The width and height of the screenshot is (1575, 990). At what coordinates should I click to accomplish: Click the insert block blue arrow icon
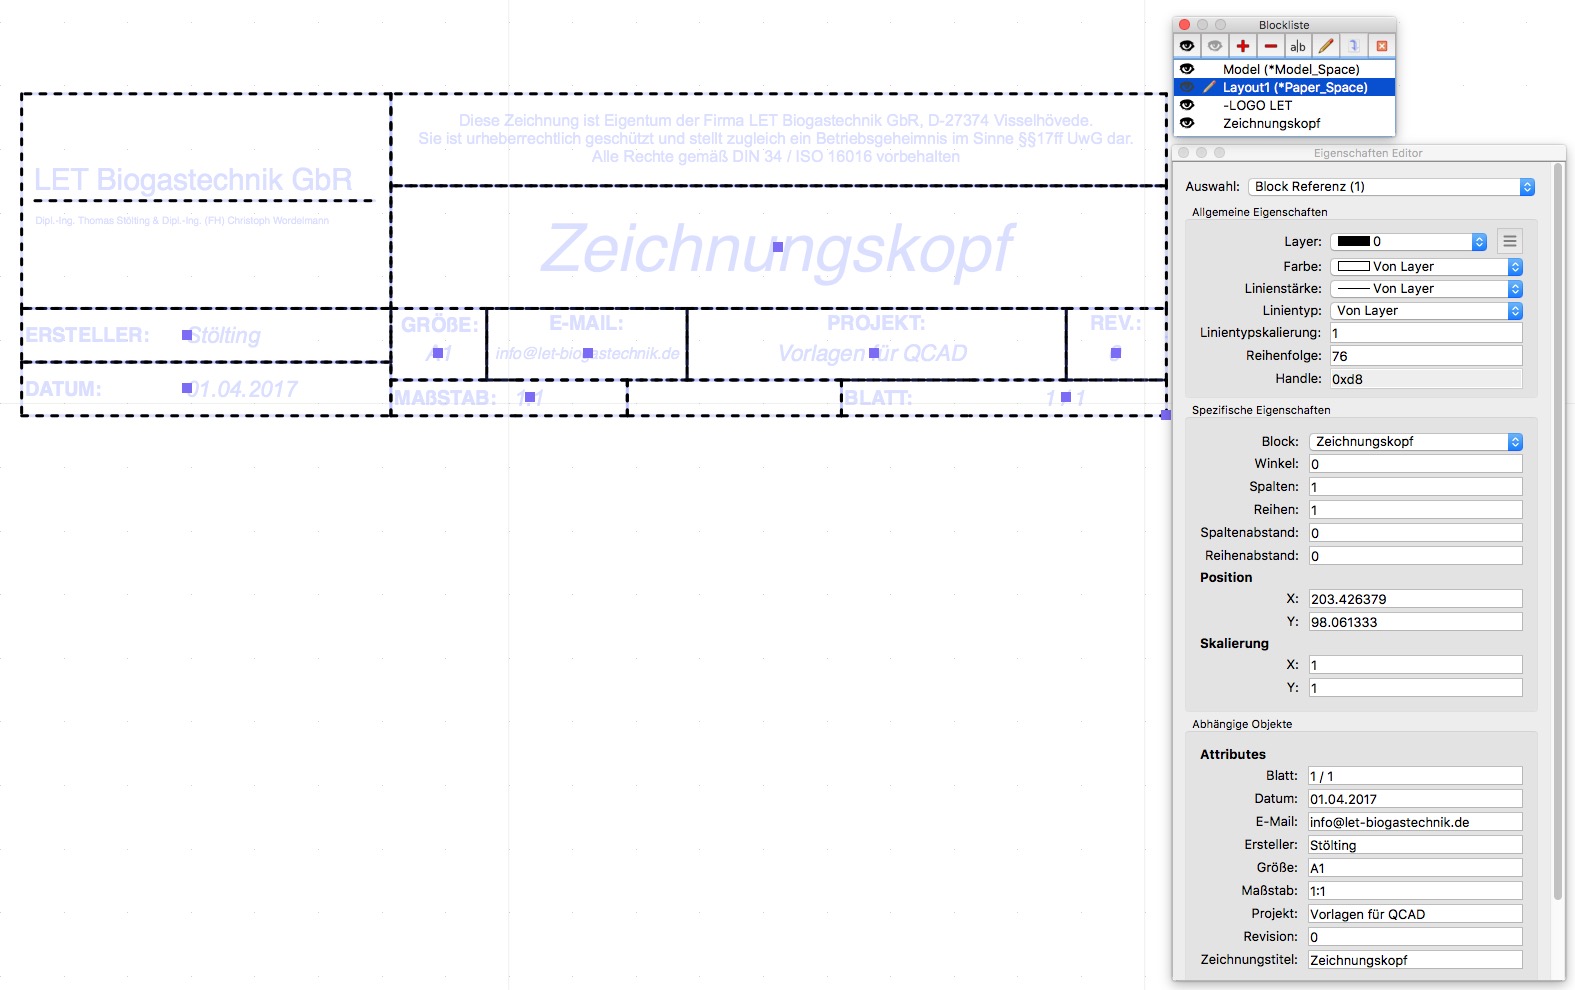tap(1353, 46)
